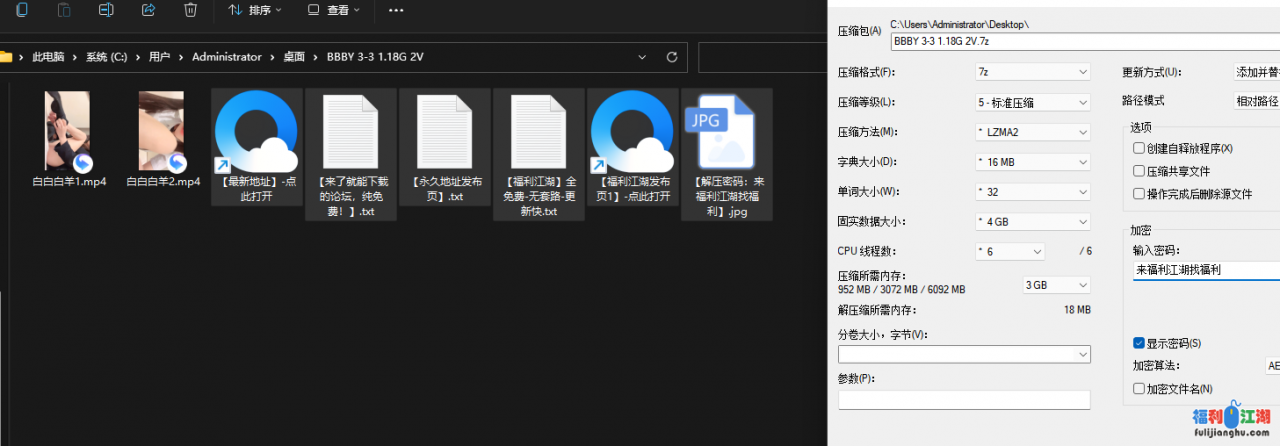Toggle the 显示密码 checkbox off
Image resolution: width=1280 pixels, height=446 pixels.
[1139, 343]
